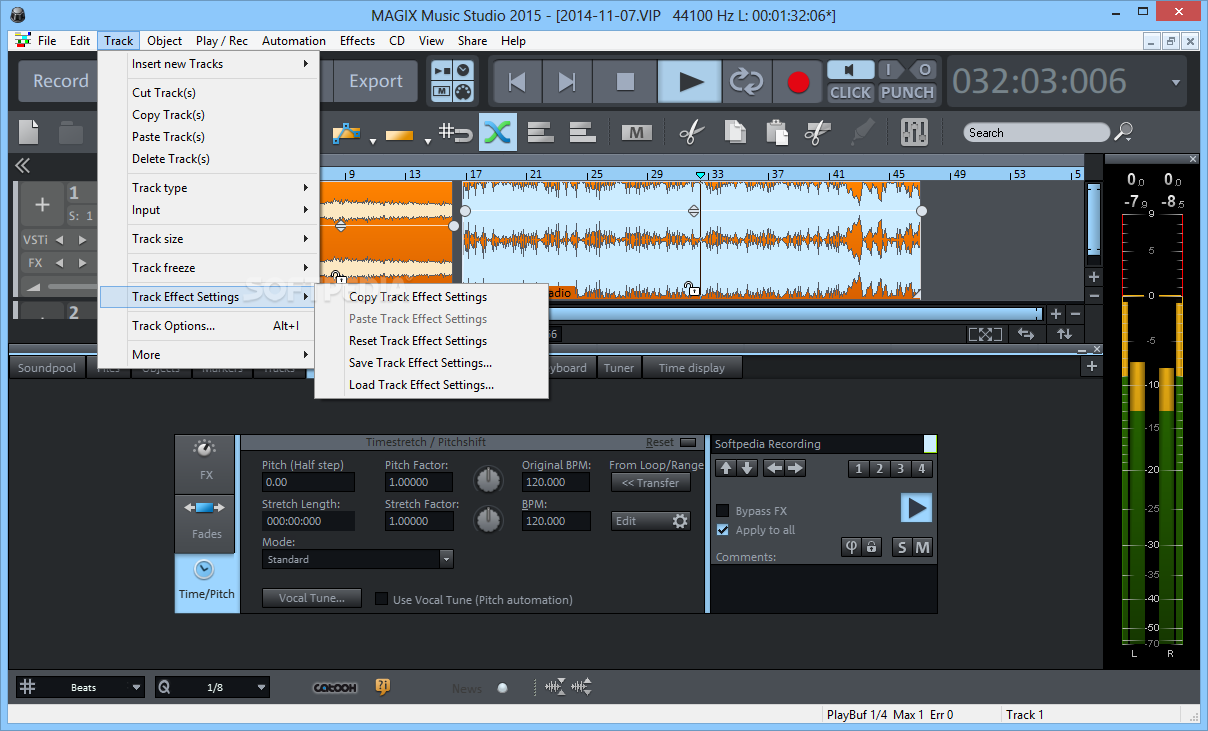Click into the Search field
Screen dimensions: 1208x731
(x=1037, y=132)
